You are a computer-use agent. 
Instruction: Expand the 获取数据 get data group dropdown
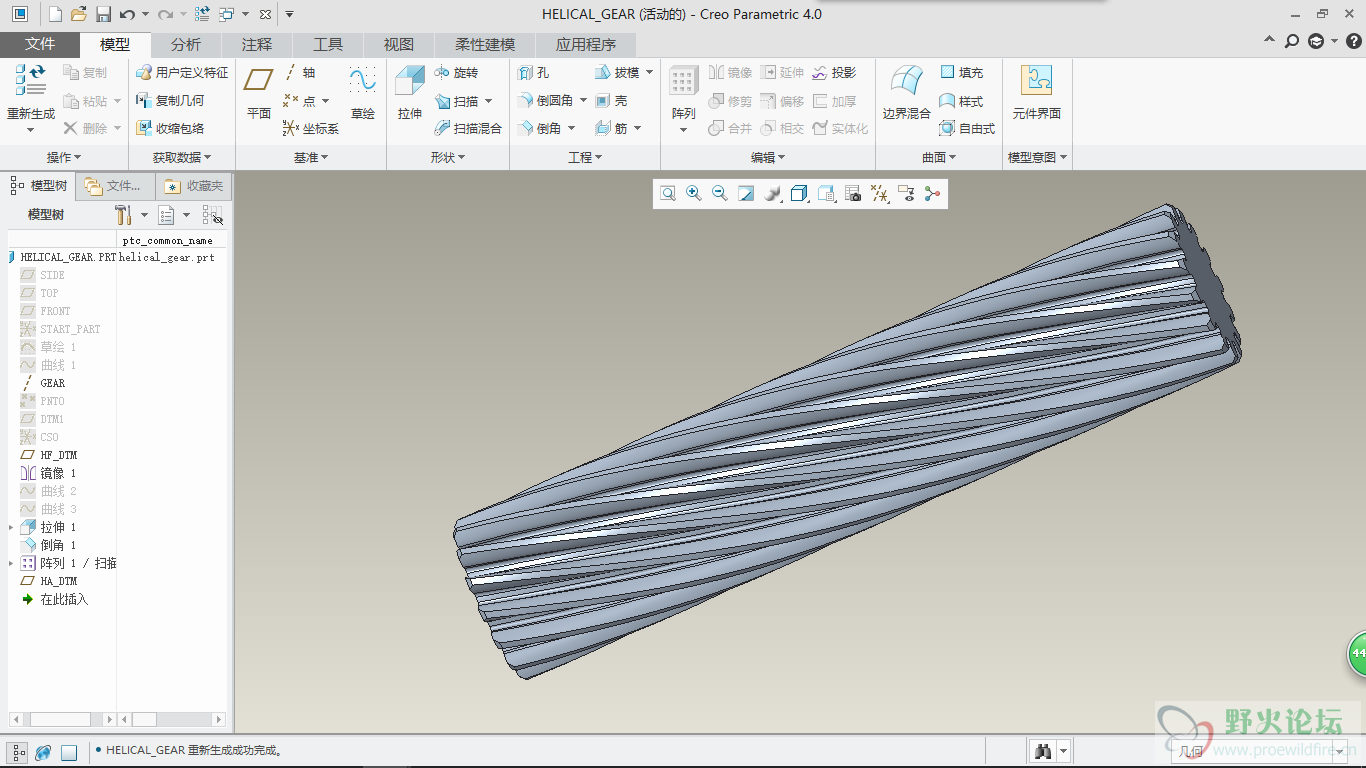click(182, 157)
